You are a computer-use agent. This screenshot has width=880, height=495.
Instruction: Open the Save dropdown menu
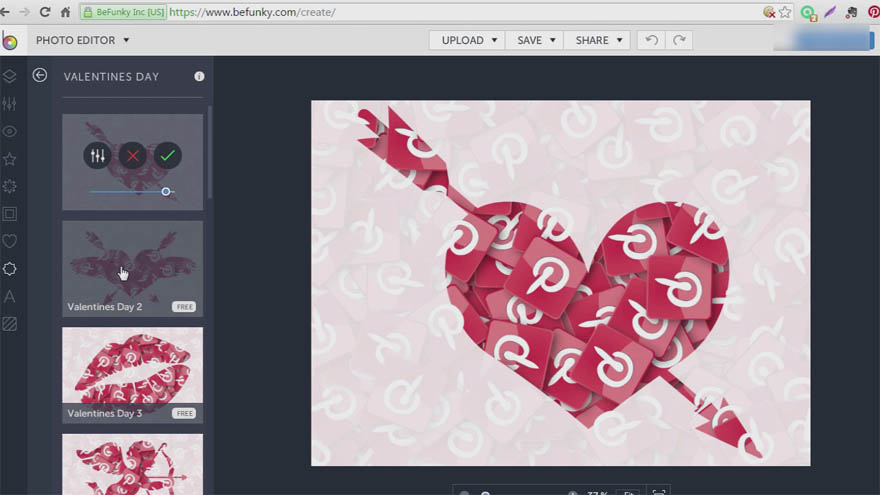pos(534,40)
